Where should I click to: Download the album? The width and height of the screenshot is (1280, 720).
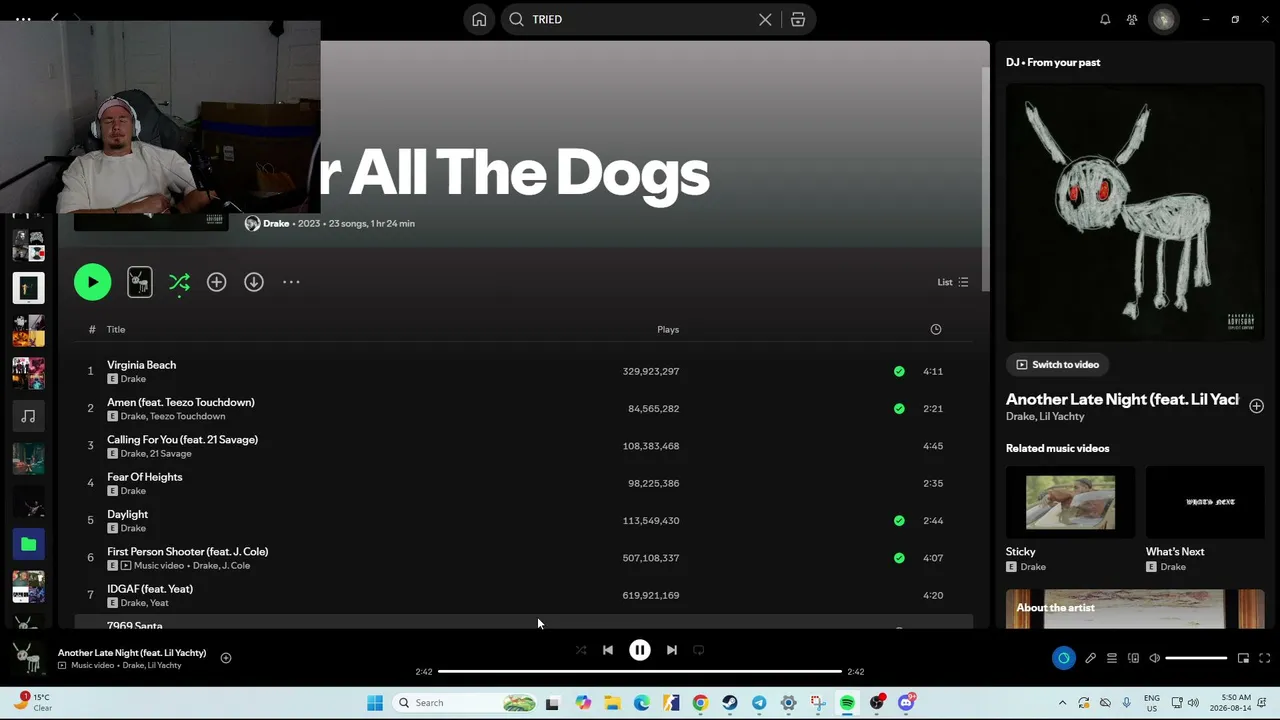pyautogui.click(x=254, y=282)
